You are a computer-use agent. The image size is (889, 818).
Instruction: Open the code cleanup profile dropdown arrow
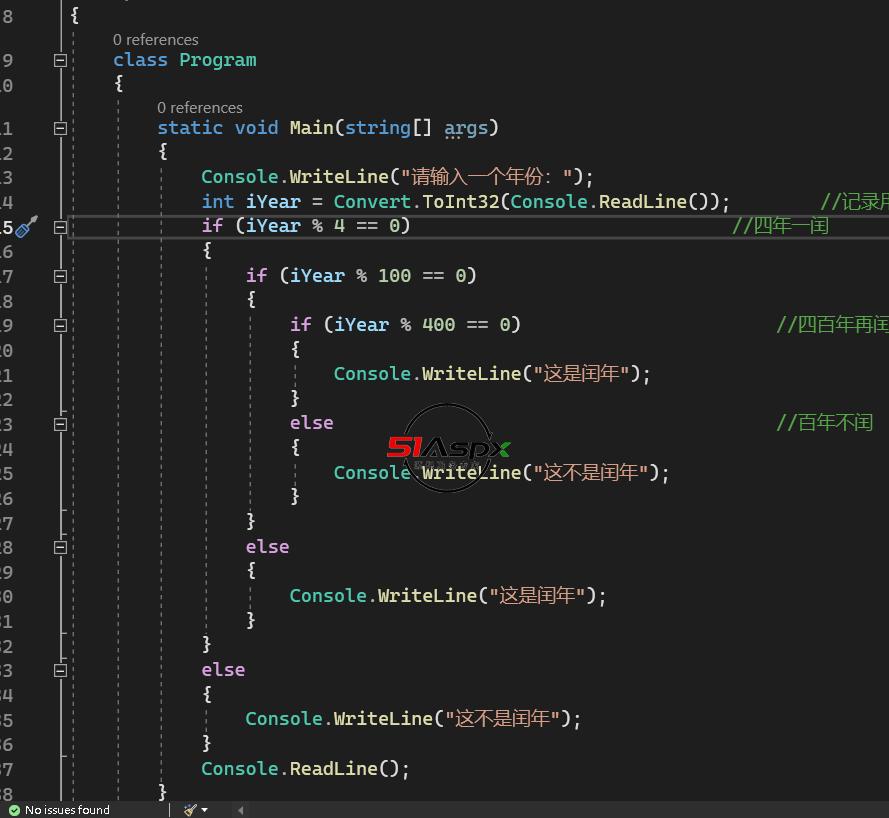205,809
